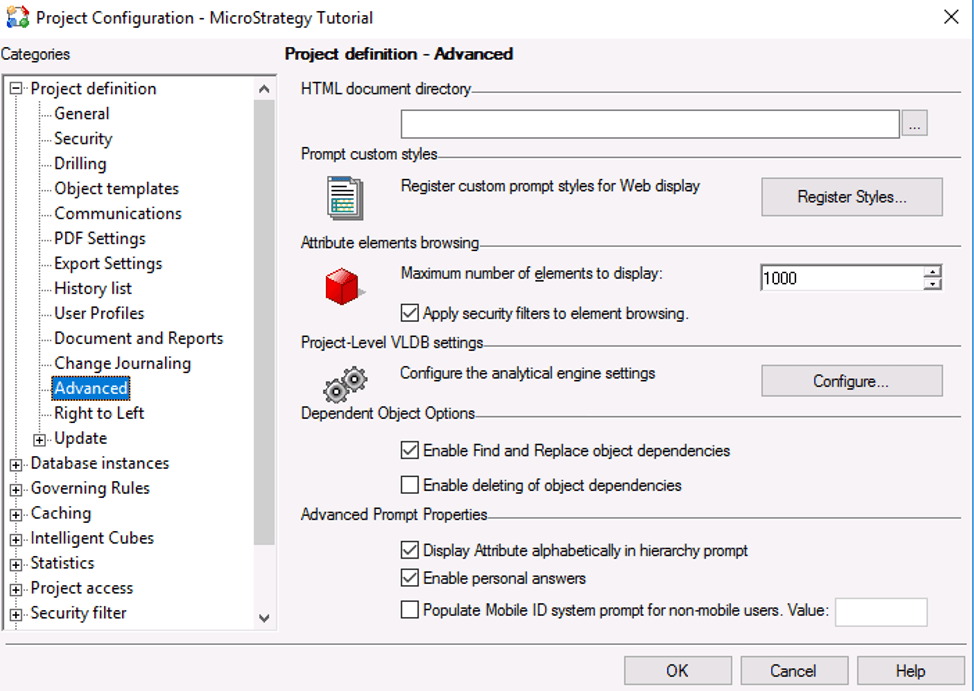Click the prompt custom styles document icon

(345, 197)
